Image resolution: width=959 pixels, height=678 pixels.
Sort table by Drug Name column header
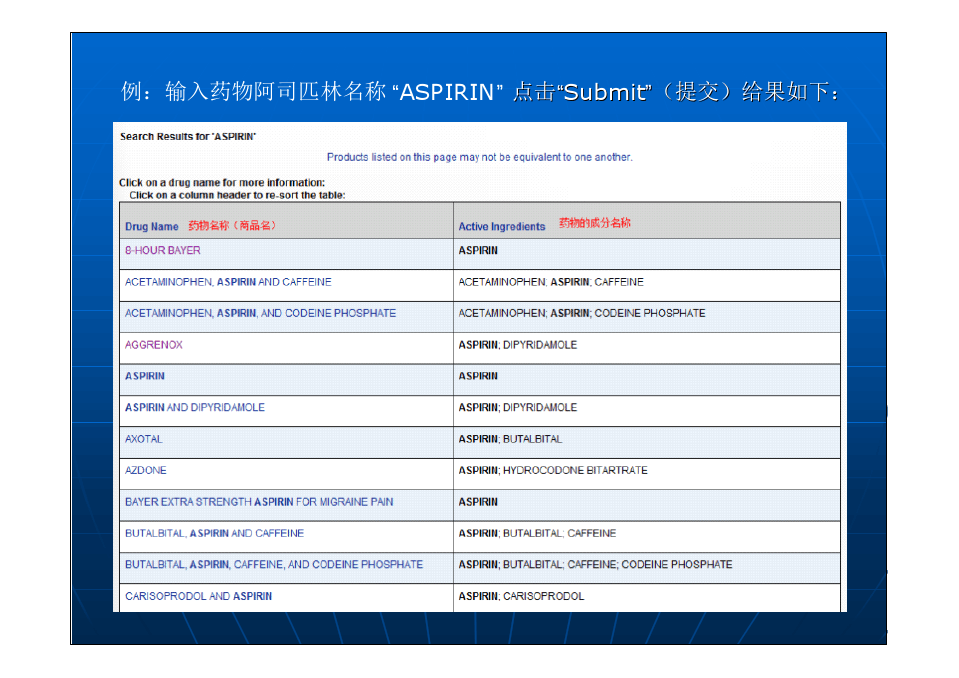pos(152,227)
